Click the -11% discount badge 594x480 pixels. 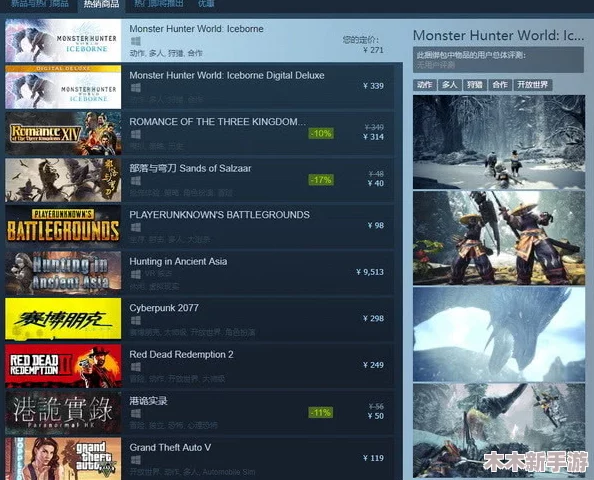[x=321, y=413]
